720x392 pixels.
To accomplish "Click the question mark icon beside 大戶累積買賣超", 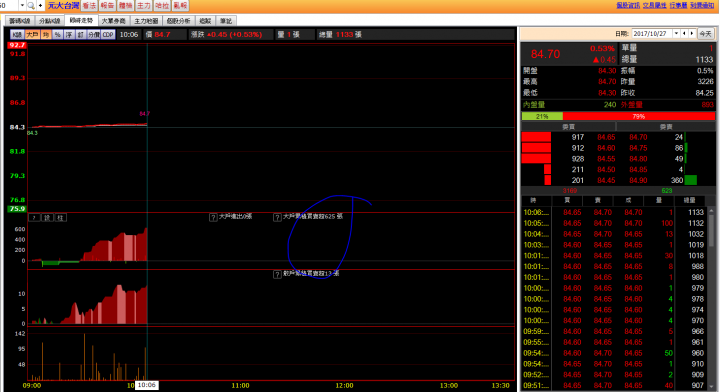I will pos(277,217).
